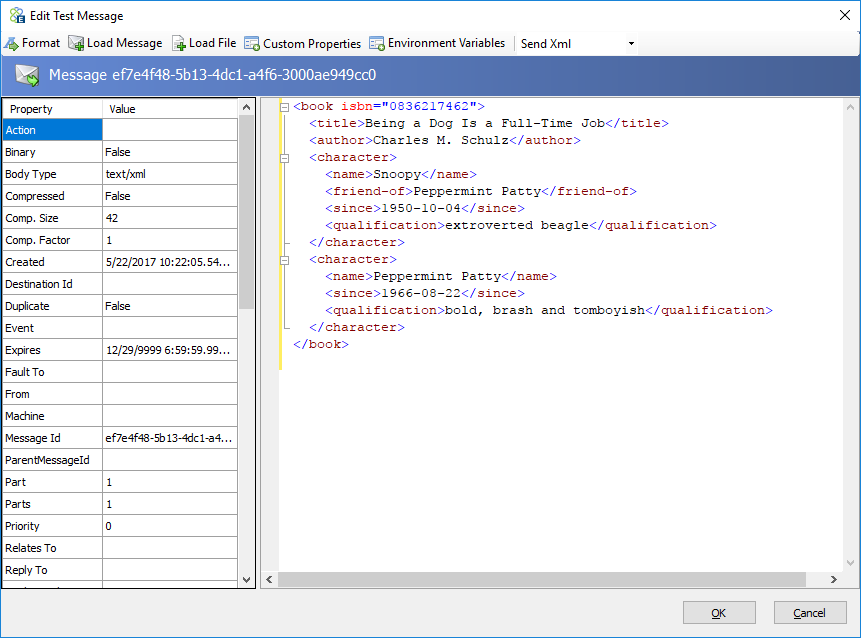Image resolution: width=861 pixels, height=638 pixels.
Task: Click the Edit Test Message window icon
Action: 17,15
